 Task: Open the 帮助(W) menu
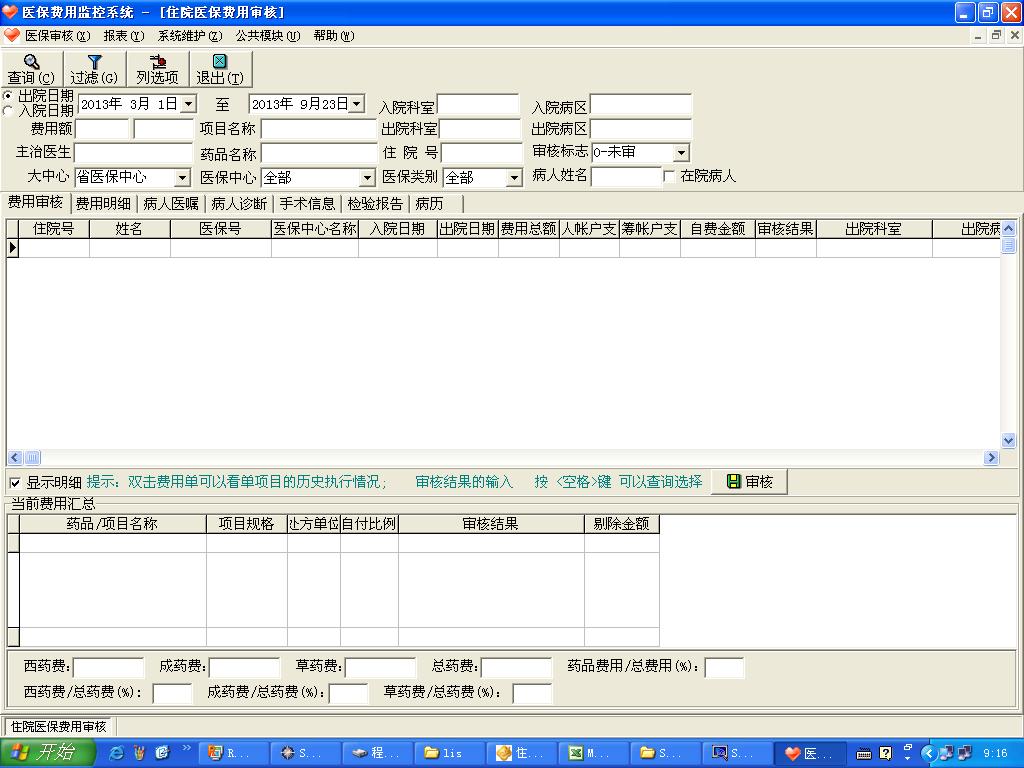334,36
